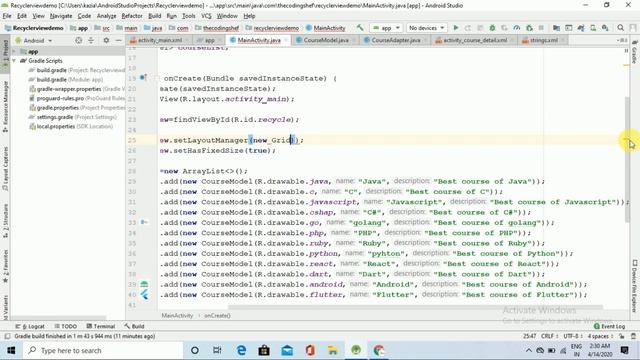Open the profiler gauge icon in toolbar

tap(517, 28)
